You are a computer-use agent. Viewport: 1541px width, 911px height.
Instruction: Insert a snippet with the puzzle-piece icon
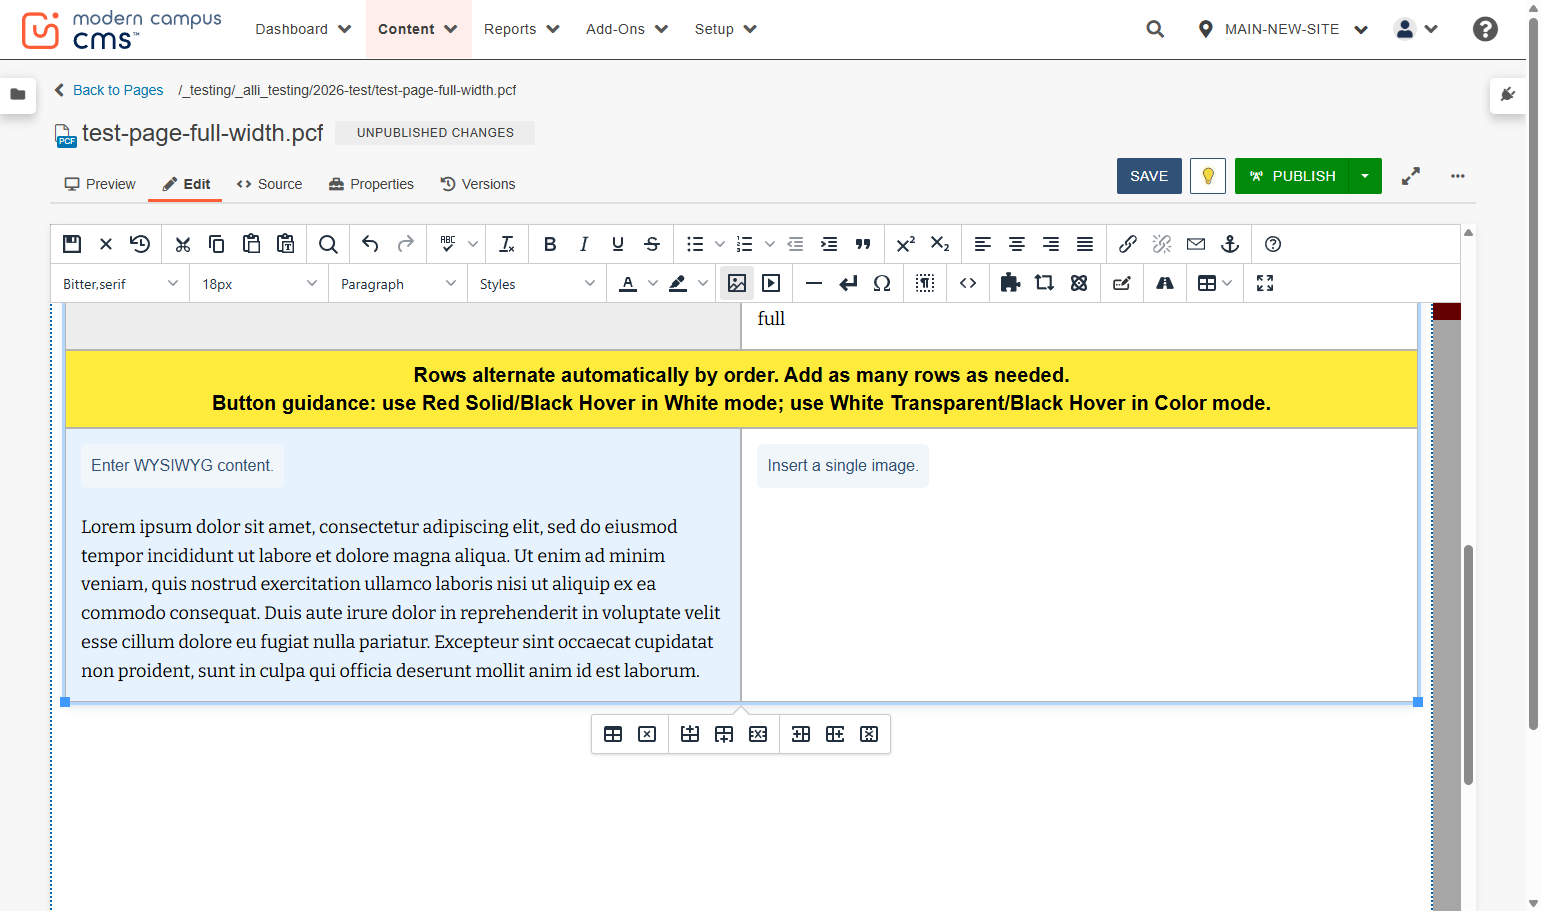[x=1010, y=283]
